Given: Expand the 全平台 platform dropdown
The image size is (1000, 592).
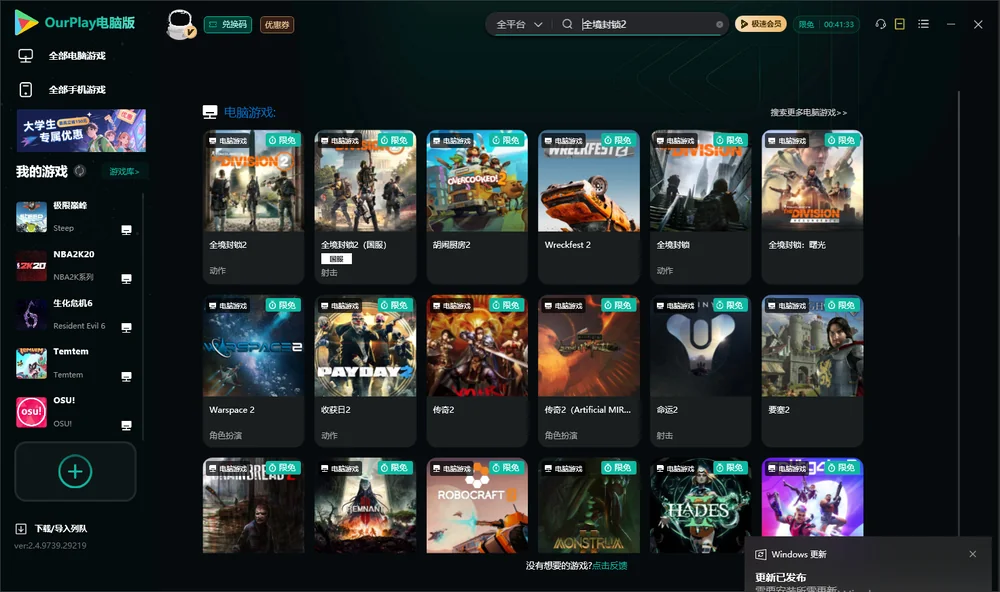Looking at the screenshot, I should (519, 24).
